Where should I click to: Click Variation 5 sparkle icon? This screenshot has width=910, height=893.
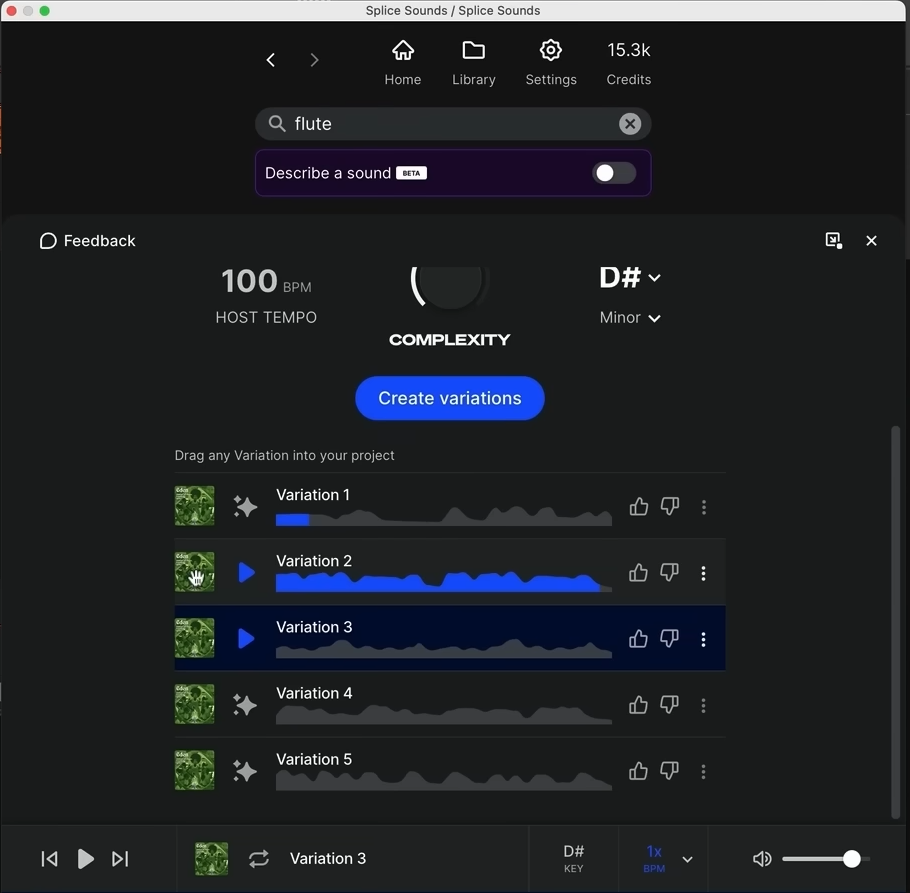245,771
